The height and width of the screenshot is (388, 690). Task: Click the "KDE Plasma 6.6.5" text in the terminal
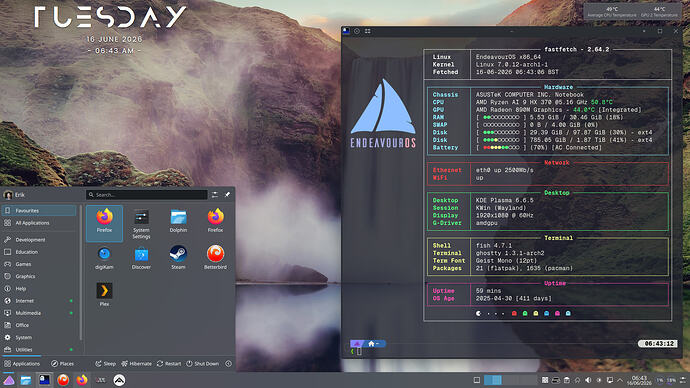pos(504,200)
